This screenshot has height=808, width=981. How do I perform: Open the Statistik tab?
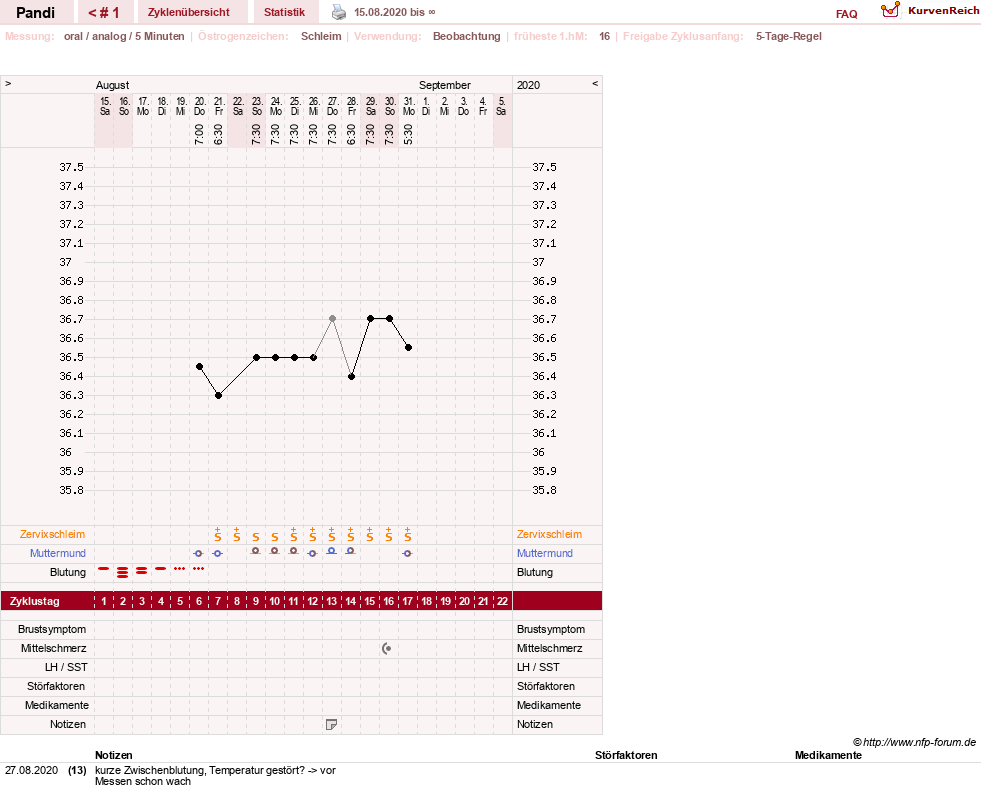pyautogui.click(x=284, y=13)
